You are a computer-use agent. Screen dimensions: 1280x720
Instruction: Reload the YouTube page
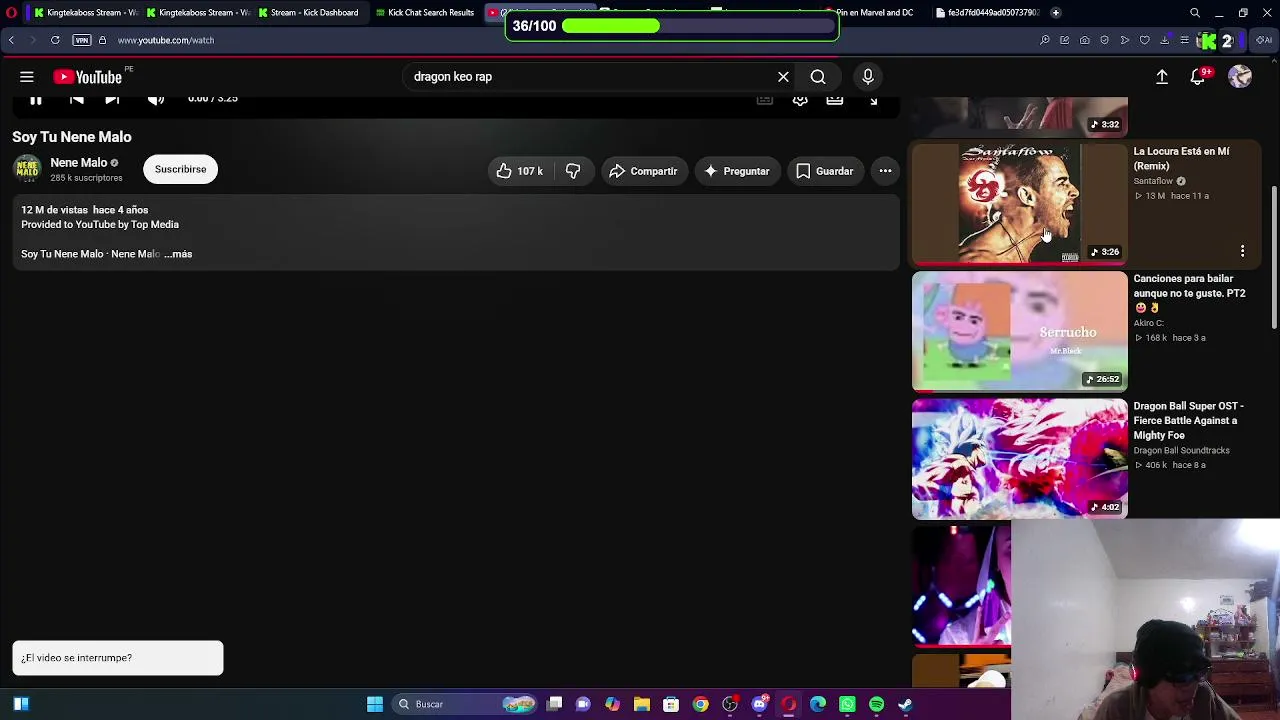(x=55, y=40)
